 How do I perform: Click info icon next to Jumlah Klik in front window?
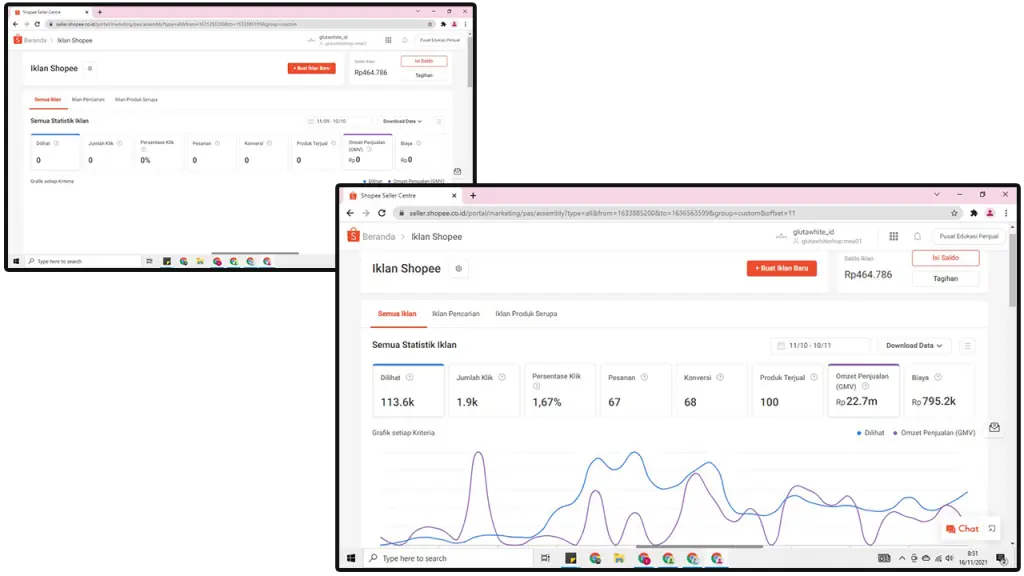[x=502, y=377]
